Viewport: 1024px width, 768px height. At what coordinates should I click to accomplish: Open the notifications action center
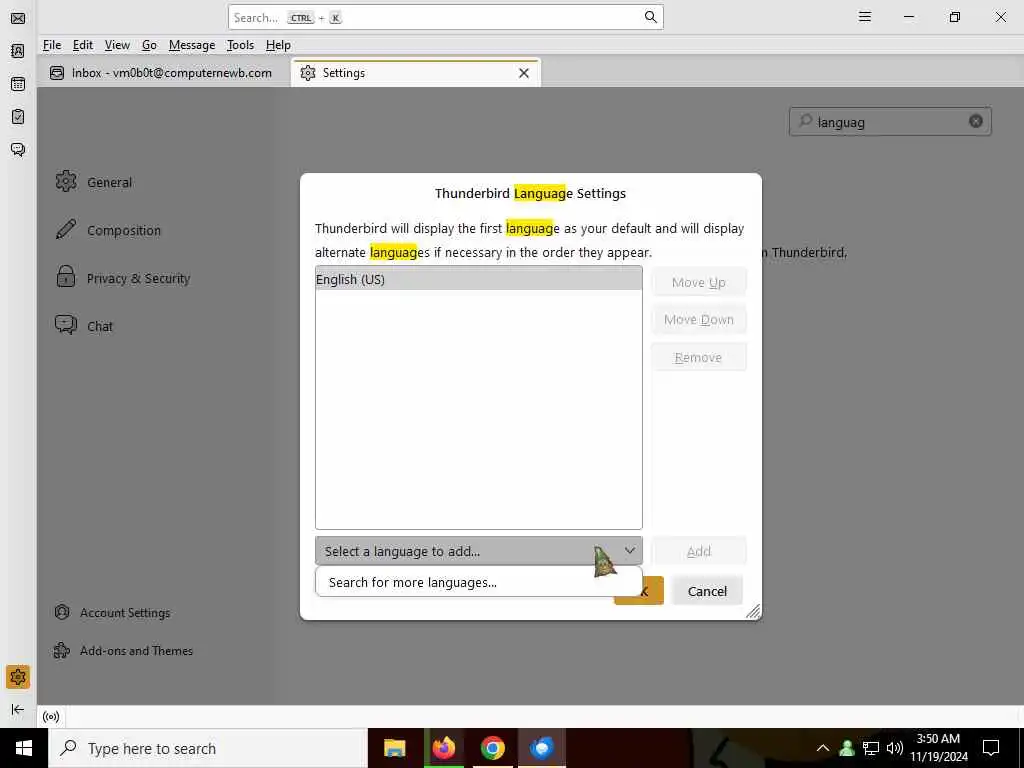point(991,748)
